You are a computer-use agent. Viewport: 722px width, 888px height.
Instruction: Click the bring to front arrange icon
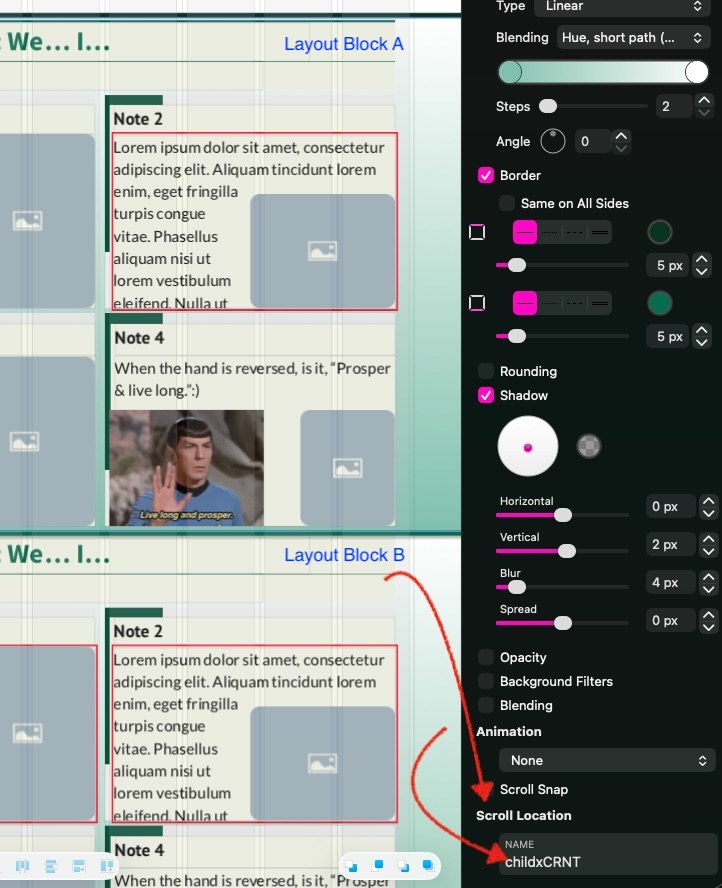pyautogui.click(x=427, y=865)
